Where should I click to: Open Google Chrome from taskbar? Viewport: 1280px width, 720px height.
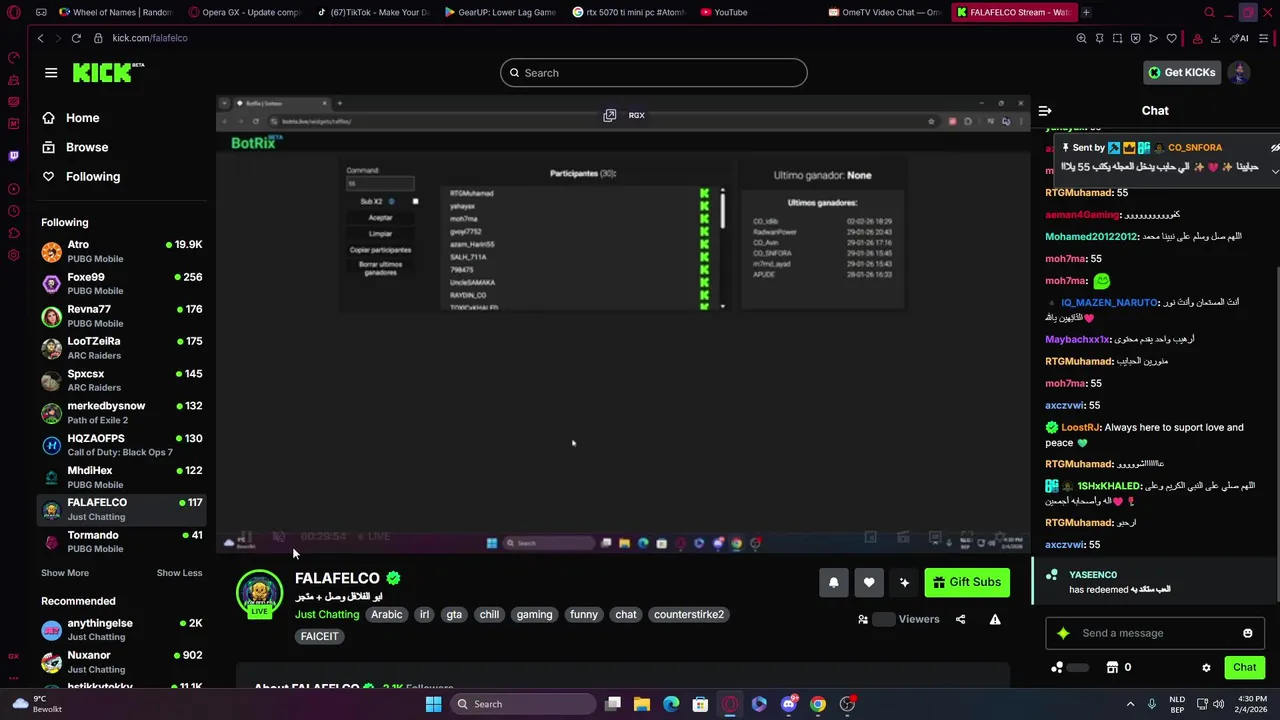pos(818,704)
